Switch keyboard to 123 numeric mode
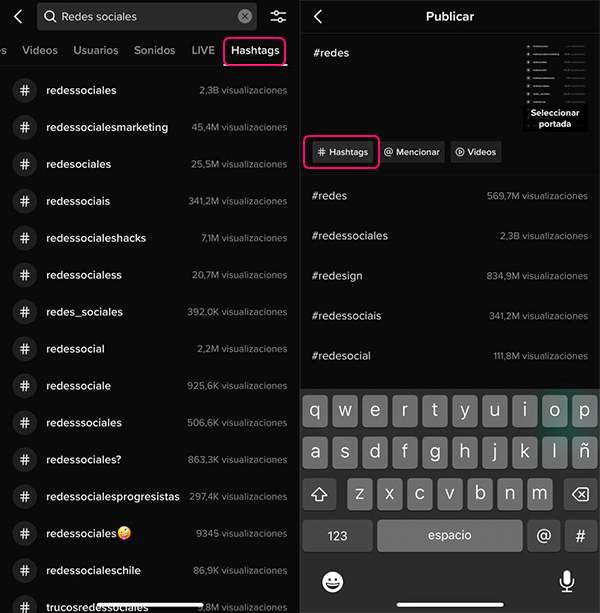 point(337,536)
